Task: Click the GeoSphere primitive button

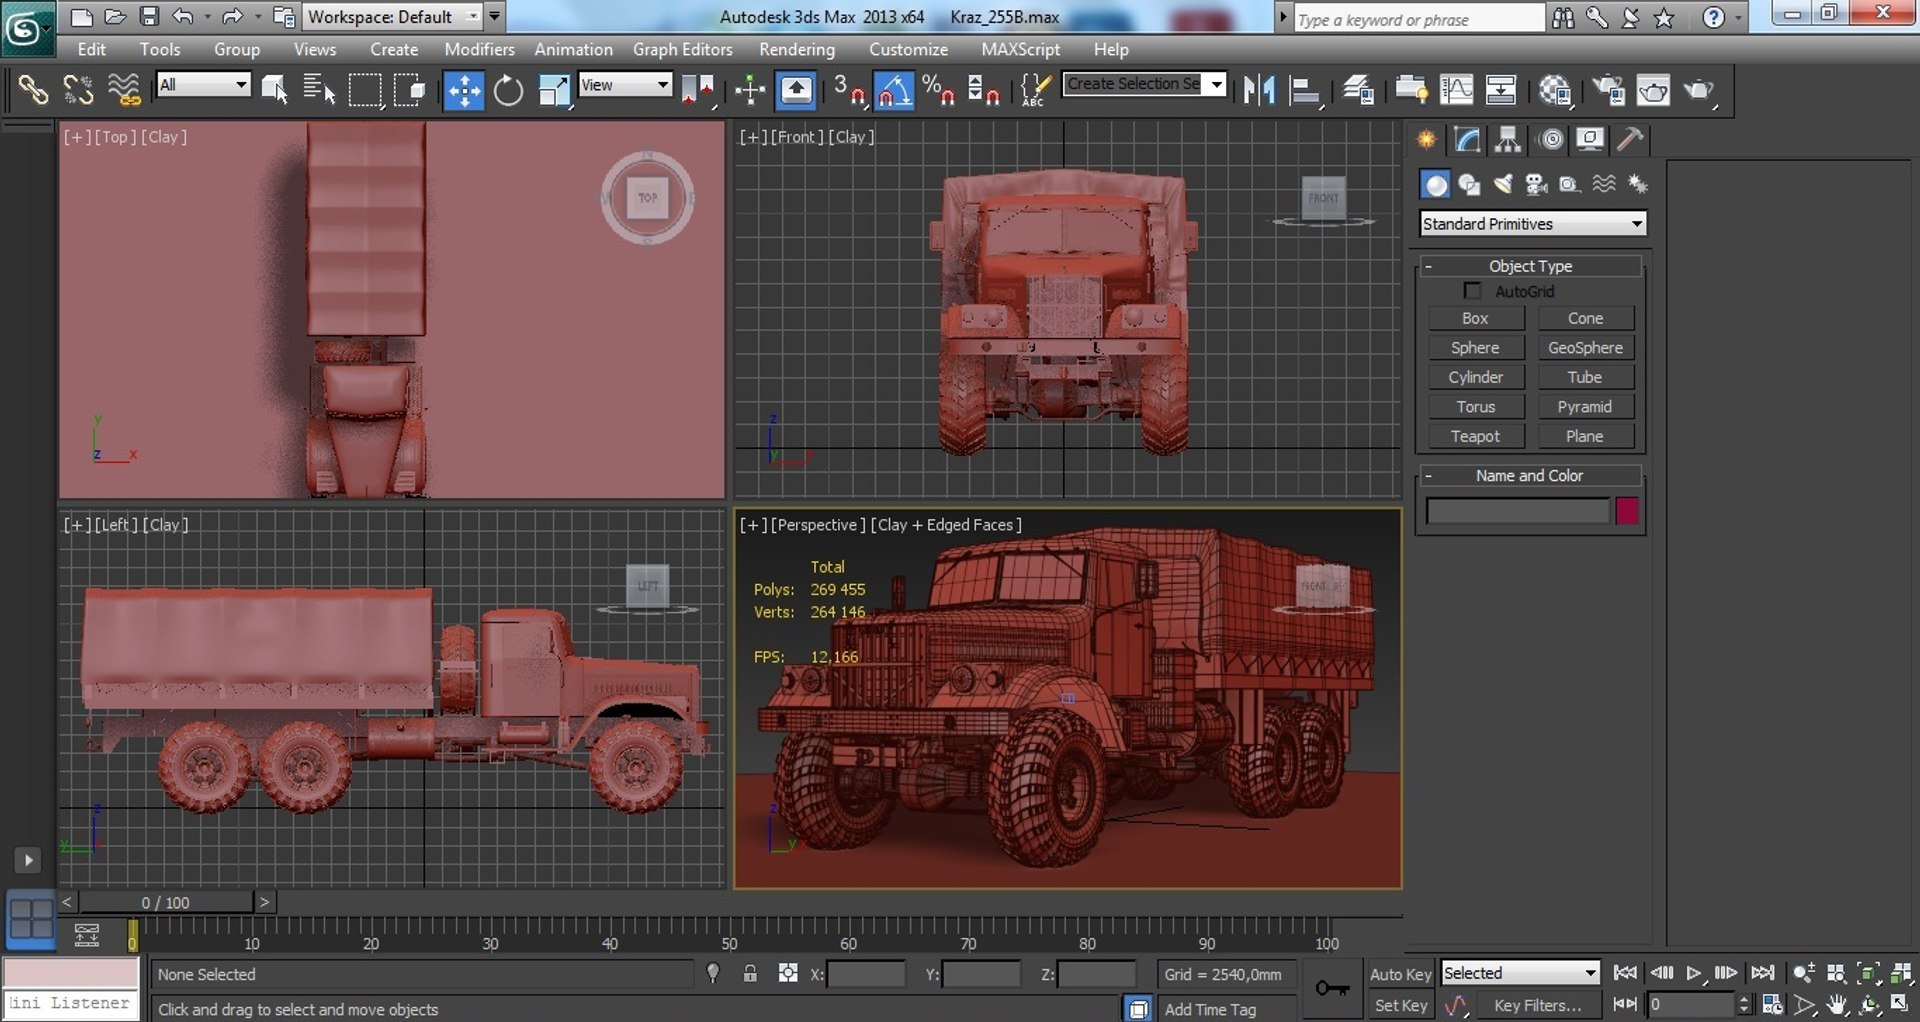Action: pos(1586,348)
